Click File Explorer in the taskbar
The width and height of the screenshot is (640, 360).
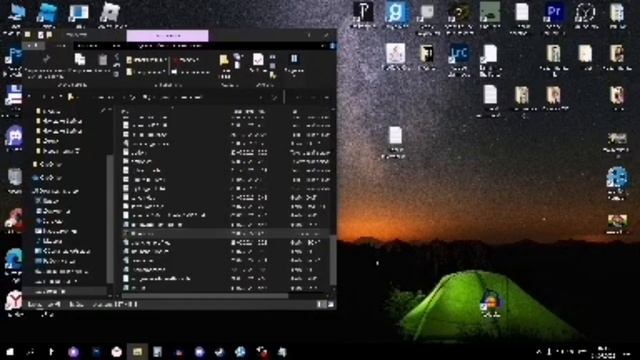coord(137,351)
